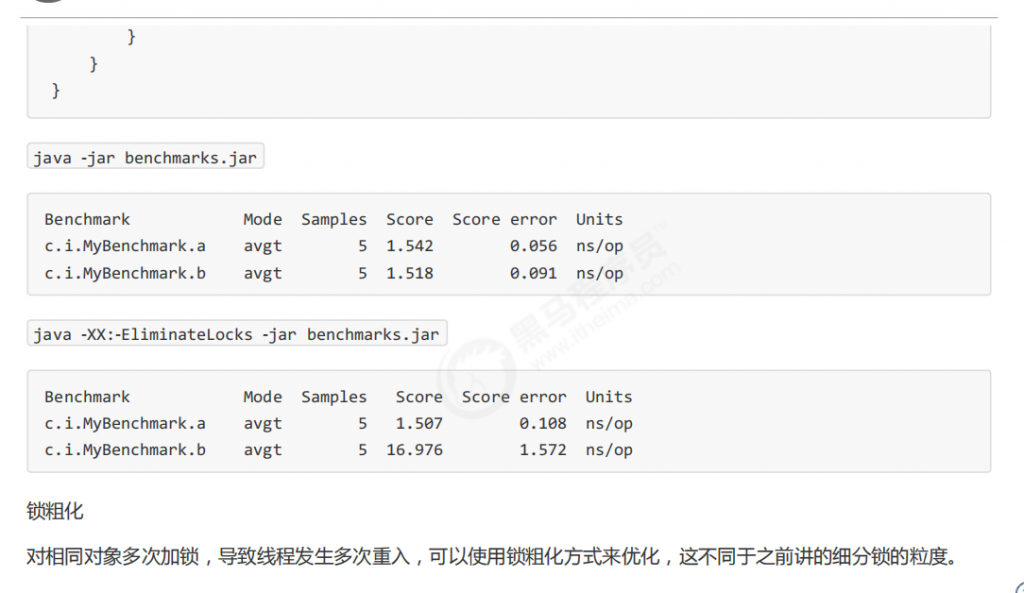
Task: Select the 锁粗化 section heading
Action: (55, 512)
